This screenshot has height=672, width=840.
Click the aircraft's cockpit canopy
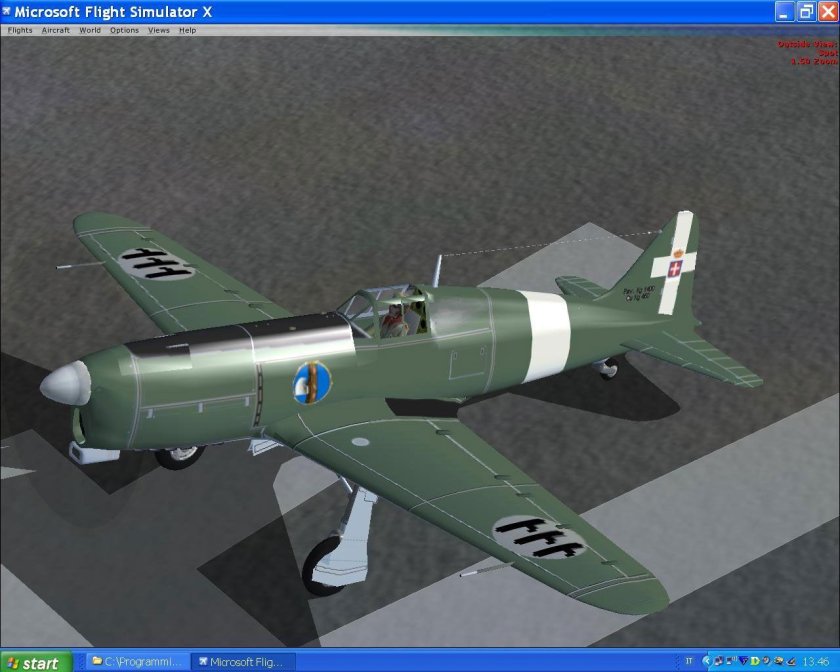point(385,310)
